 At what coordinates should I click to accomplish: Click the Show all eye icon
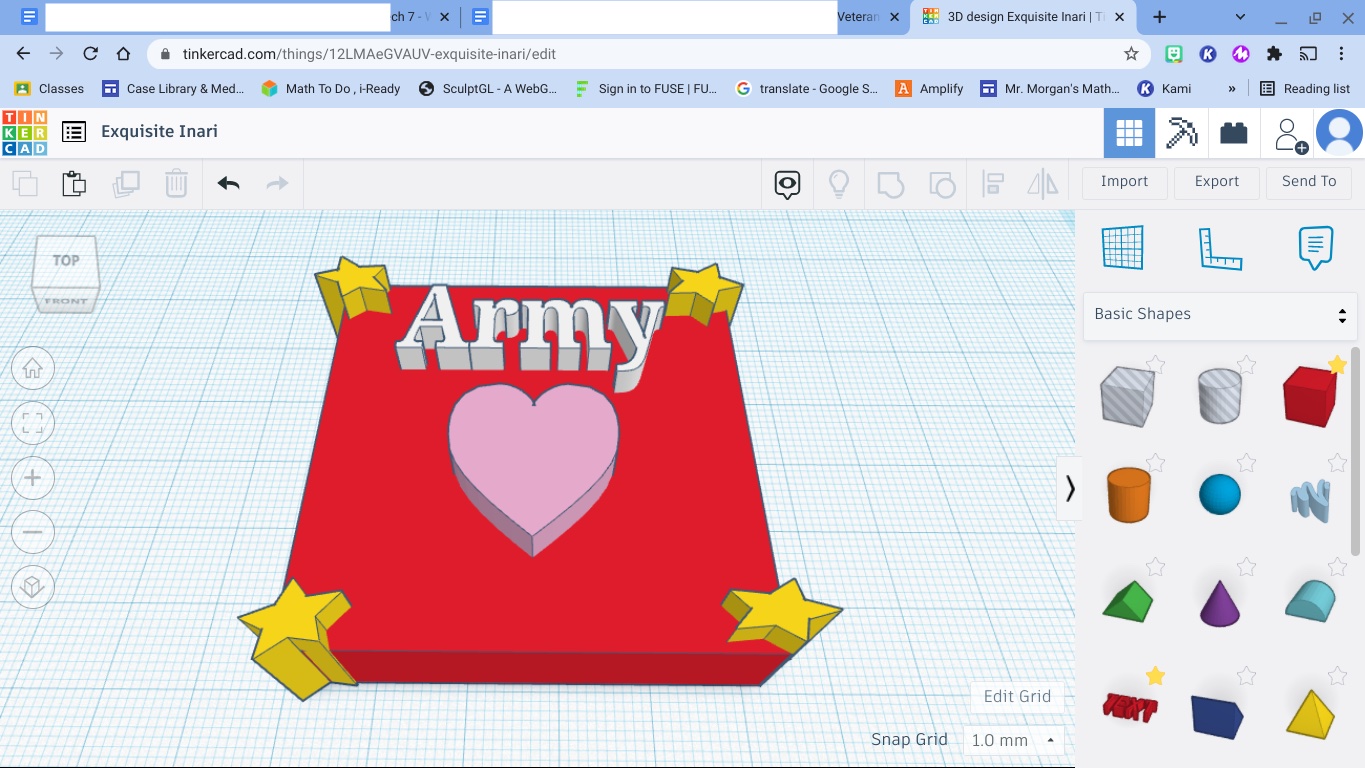(788, 184)
